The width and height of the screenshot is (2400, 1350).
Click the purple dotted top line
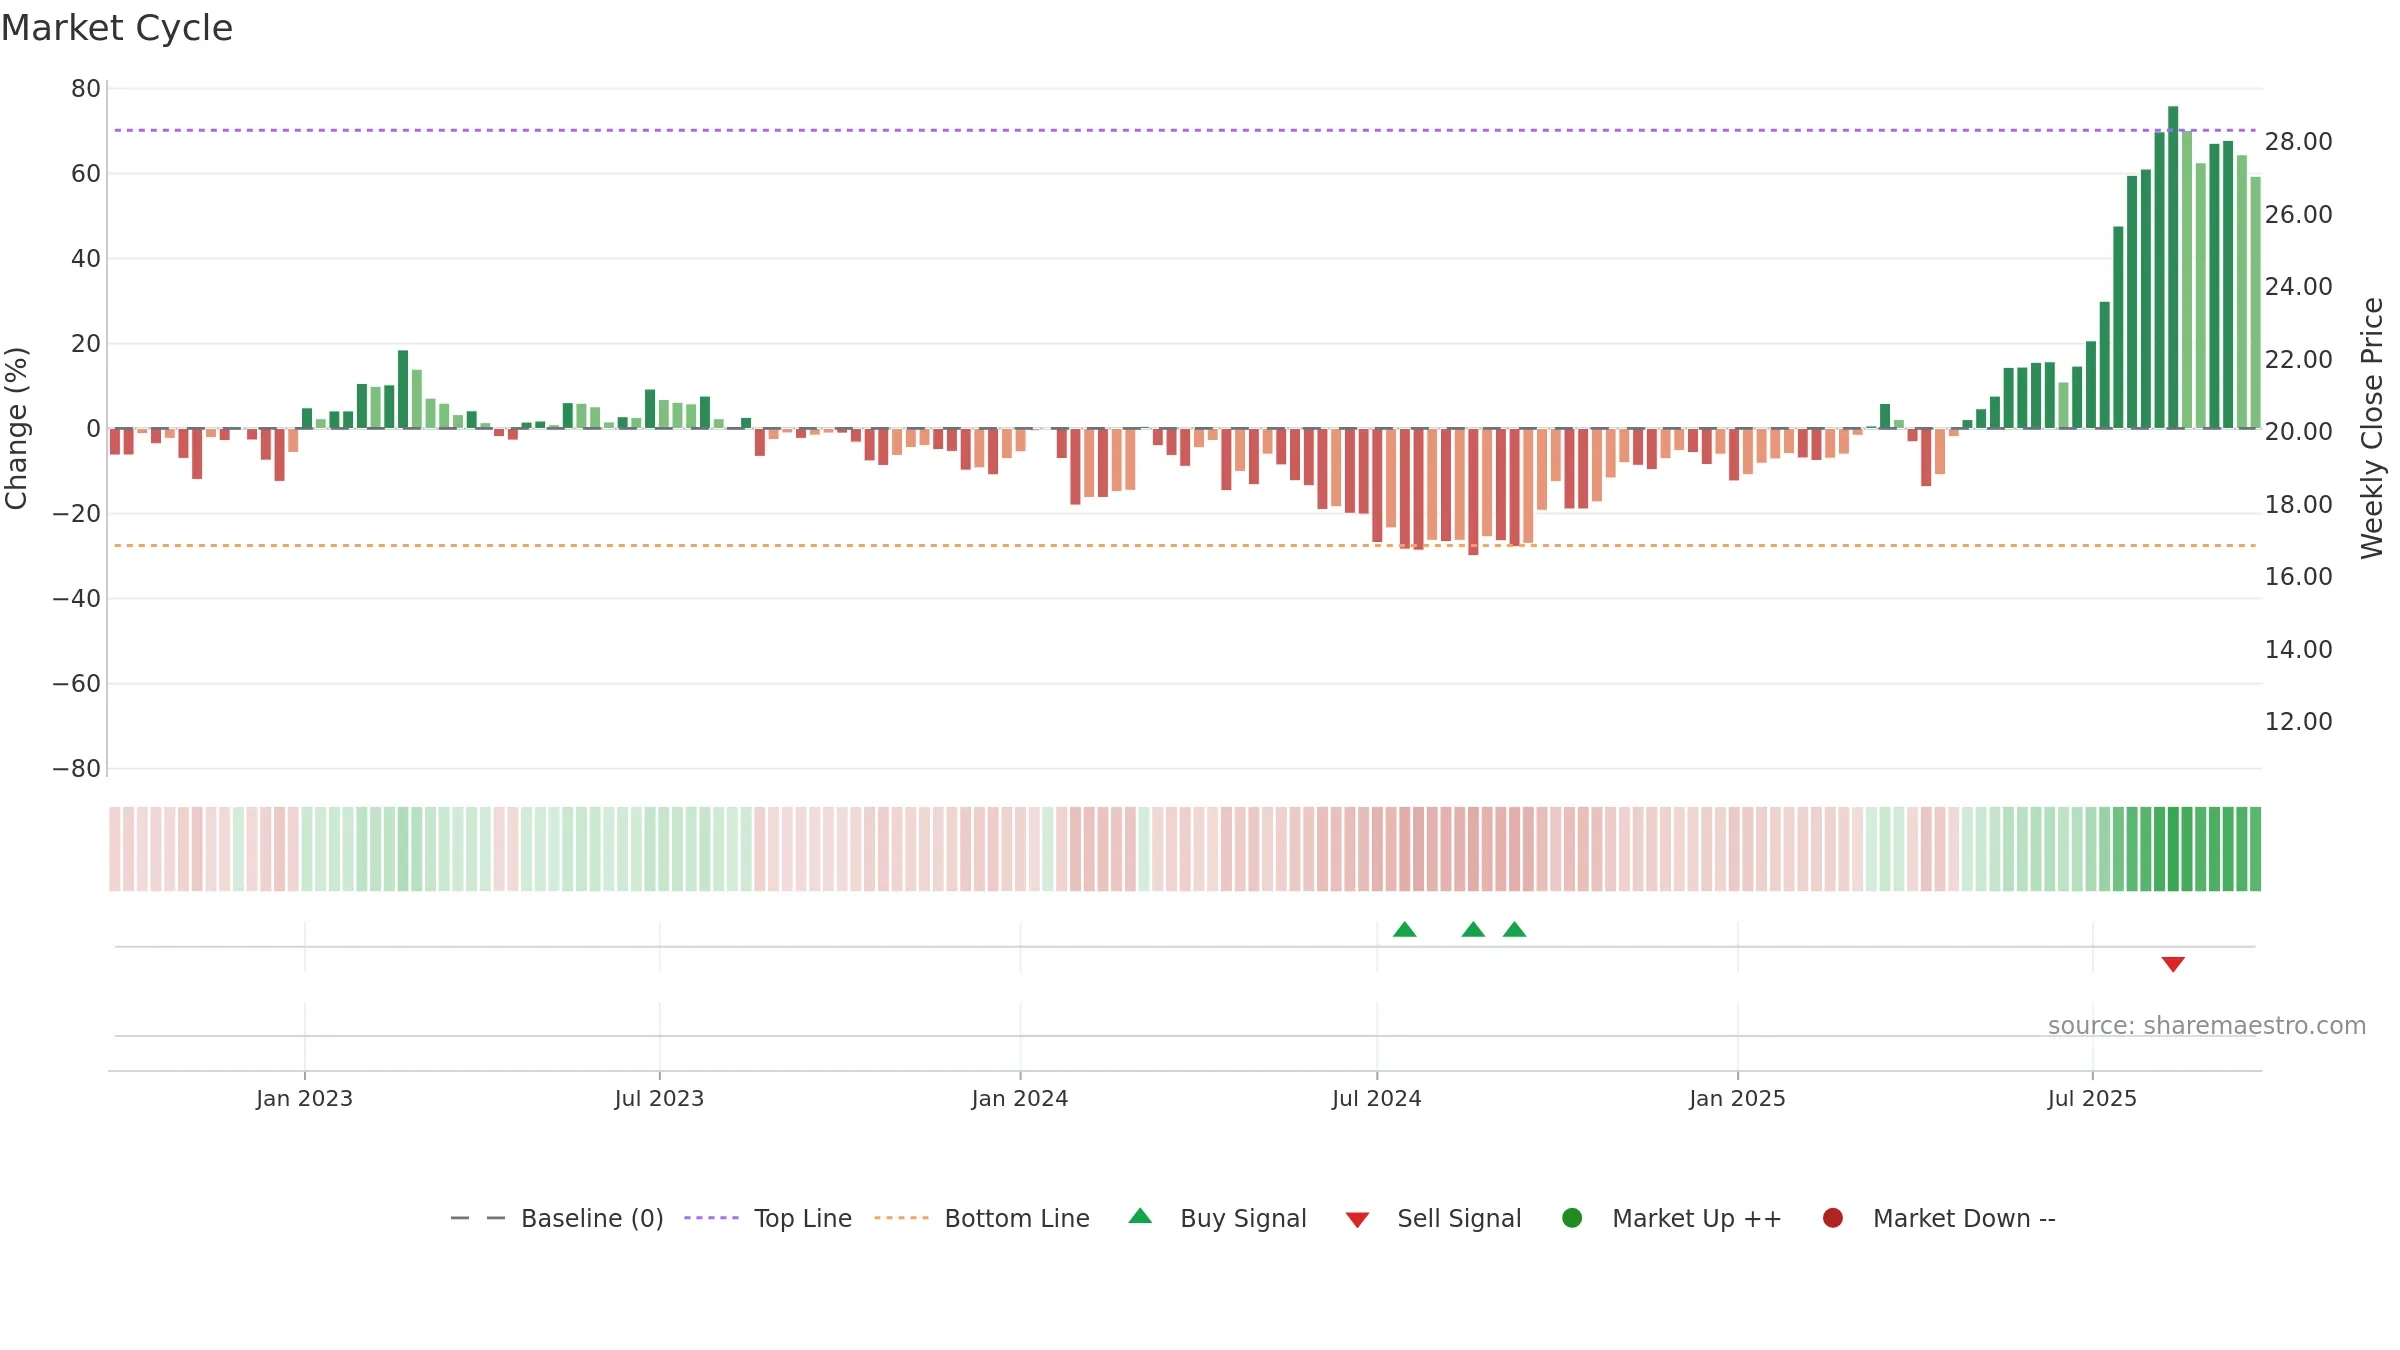click(x=1185, y=130)
